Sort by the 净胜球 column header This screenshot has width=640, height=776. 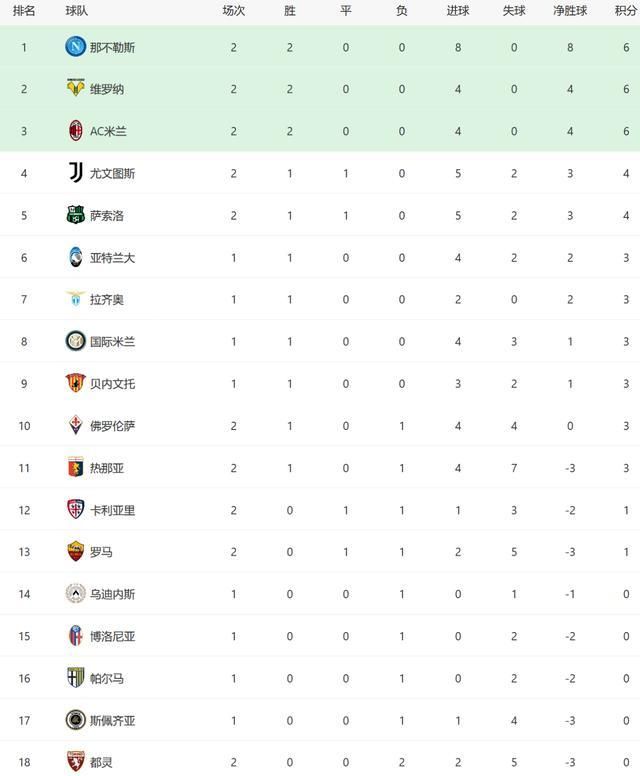click(570, 10)
